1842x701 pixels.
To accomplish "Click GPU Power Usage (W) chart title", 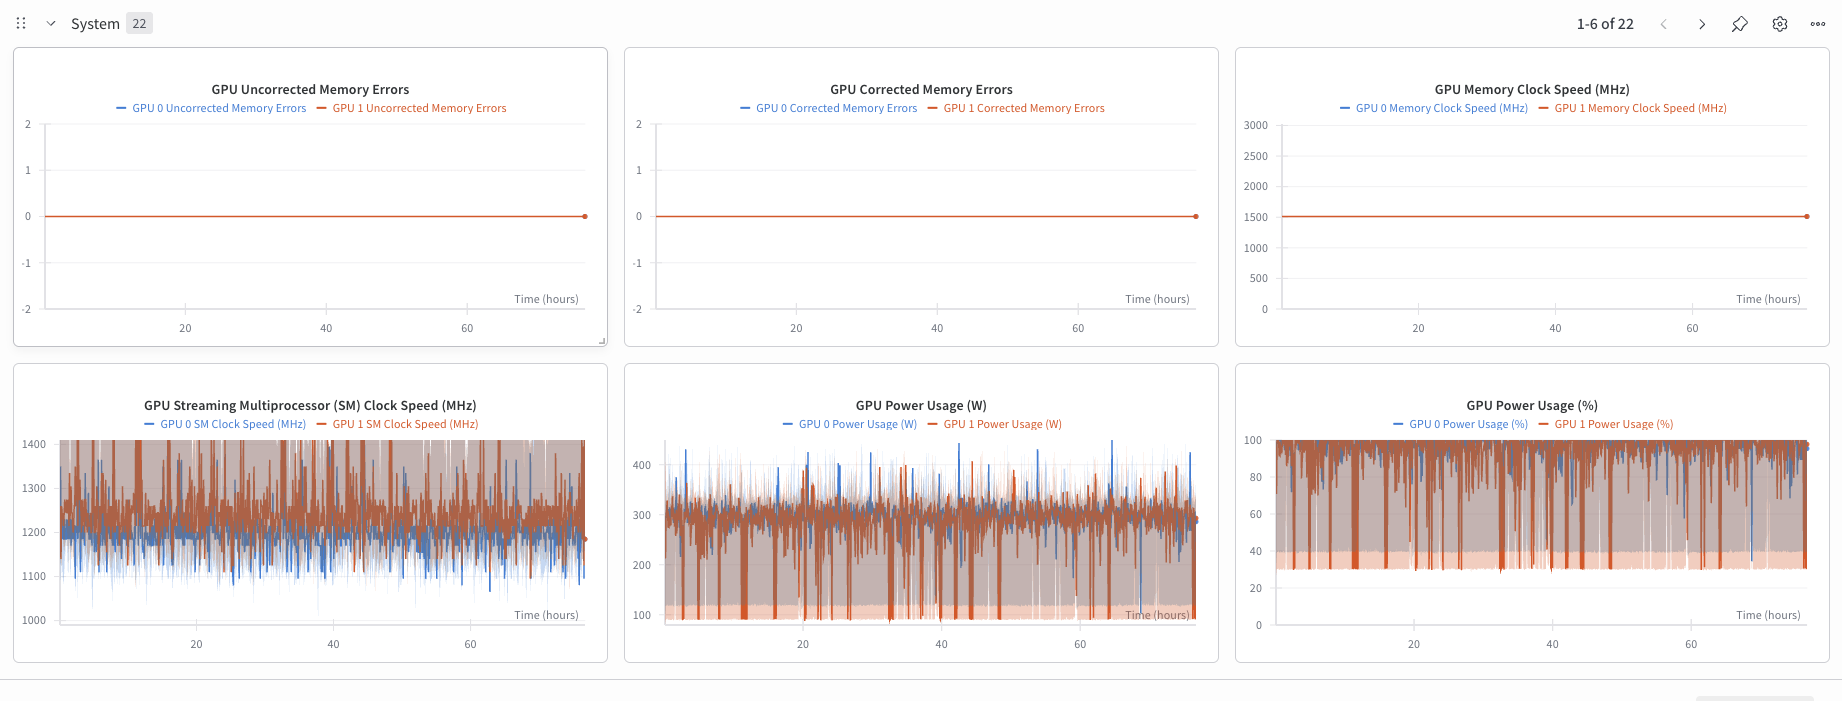I will tap(921, 405).
